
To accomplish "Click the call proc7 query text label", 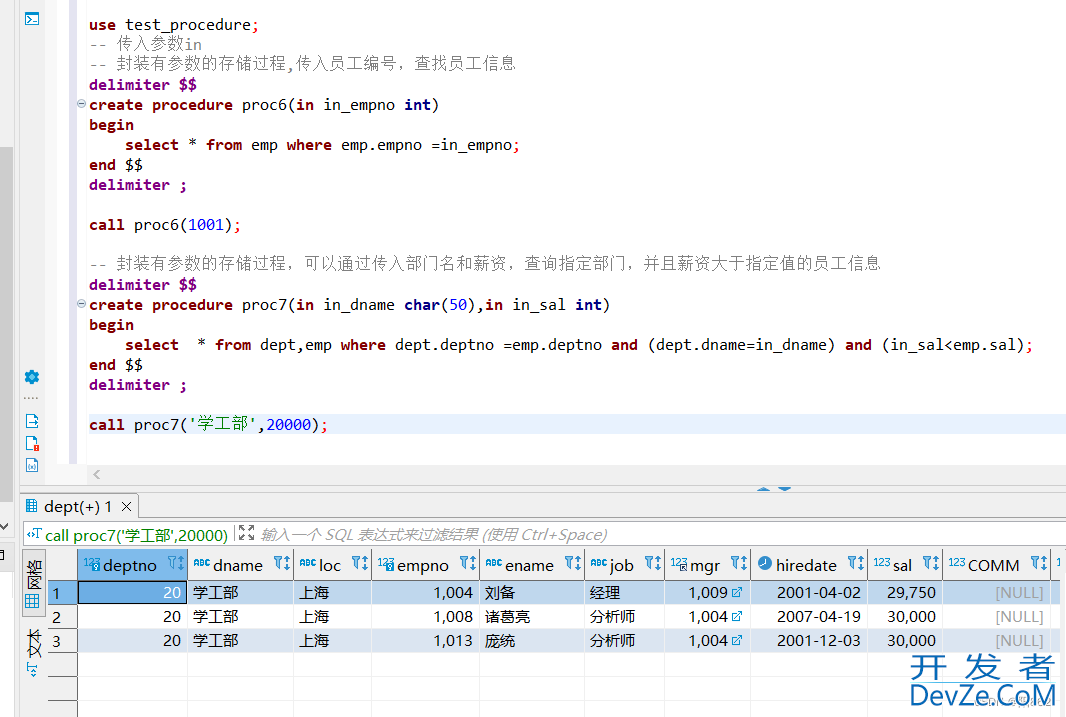I will point(136,536).
